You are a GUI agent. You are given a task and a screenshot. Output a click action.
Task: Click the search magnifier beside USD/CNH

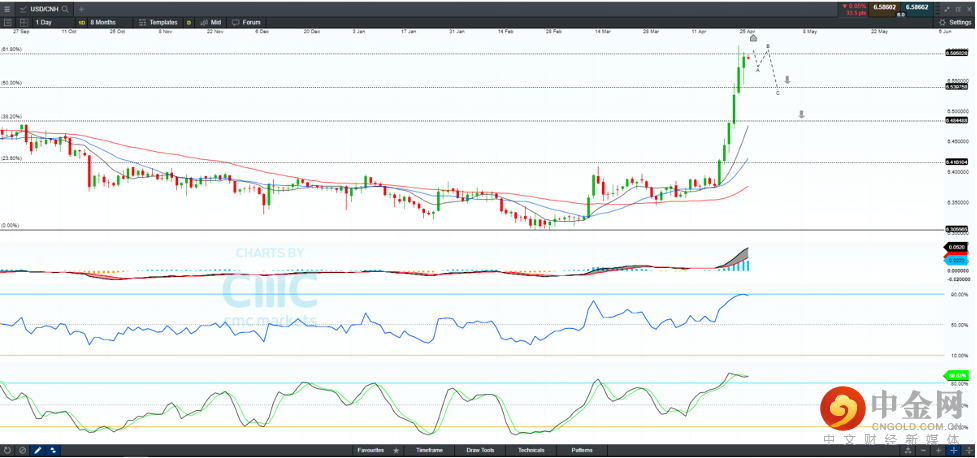coord(67,8)
